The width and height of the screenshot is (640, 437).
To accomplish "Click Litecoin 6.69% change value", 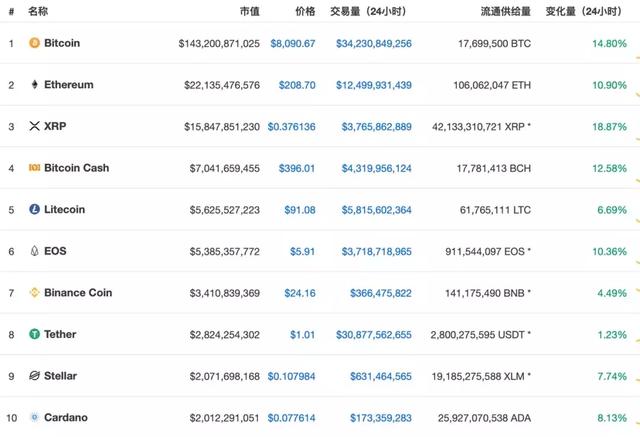I will tap(612, 210).
